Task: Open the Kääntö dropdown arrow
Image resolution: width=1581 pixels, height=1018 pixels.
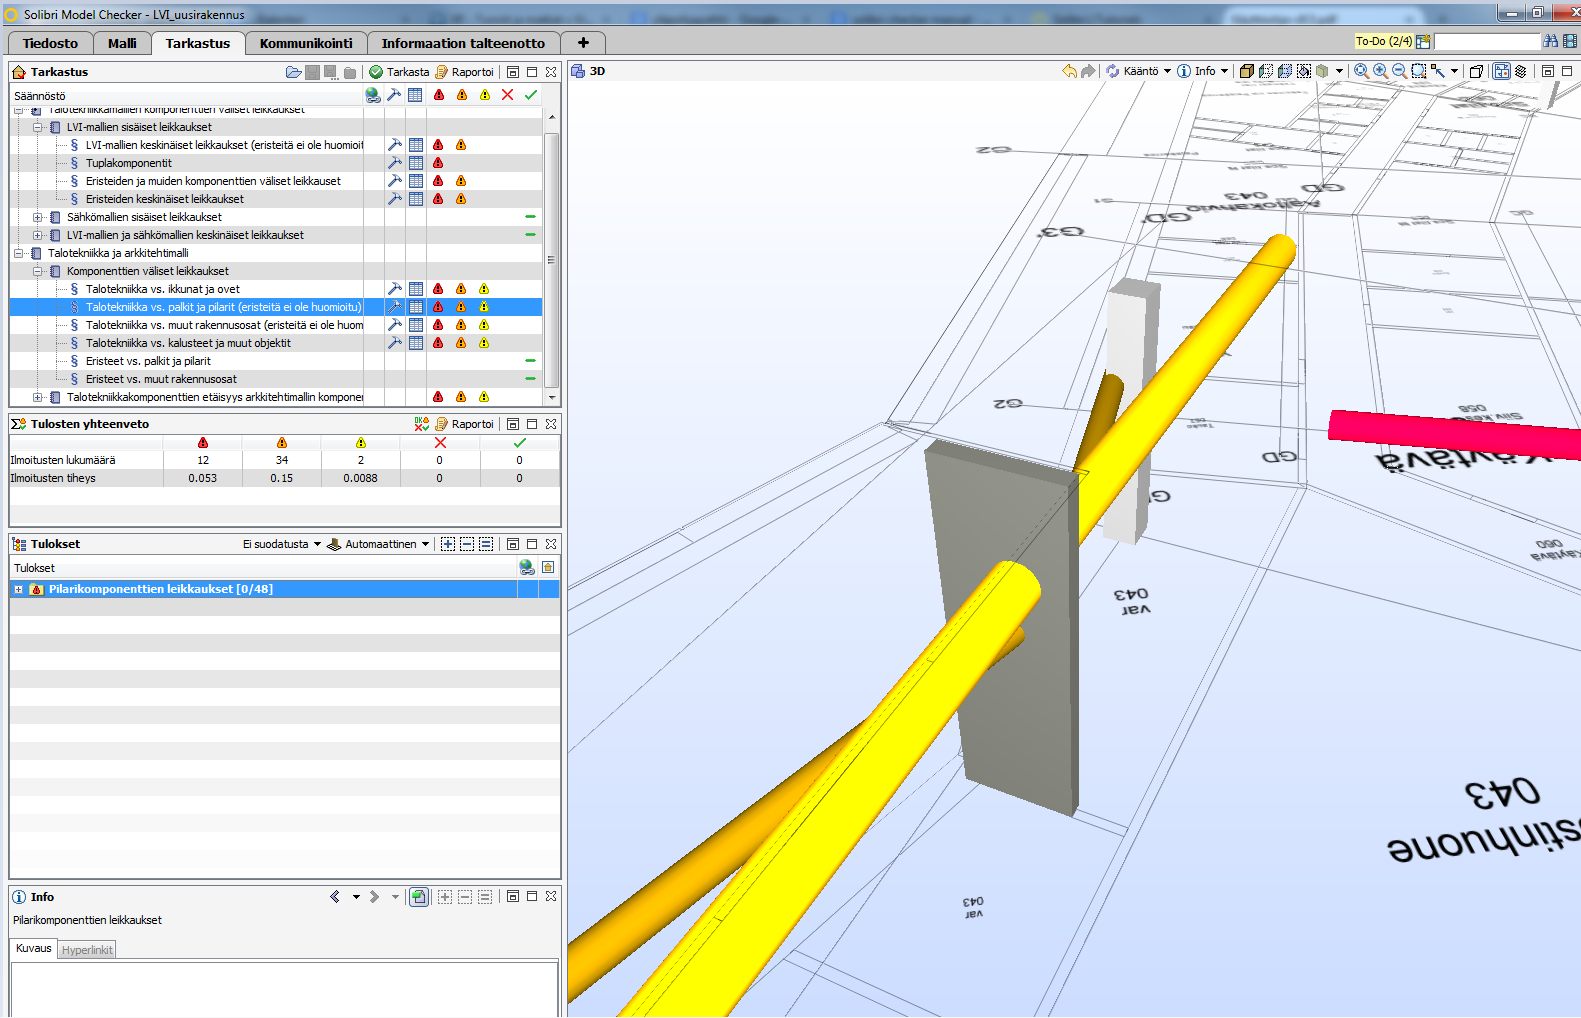Action: pyautogui.click(x=1167, y=71)
